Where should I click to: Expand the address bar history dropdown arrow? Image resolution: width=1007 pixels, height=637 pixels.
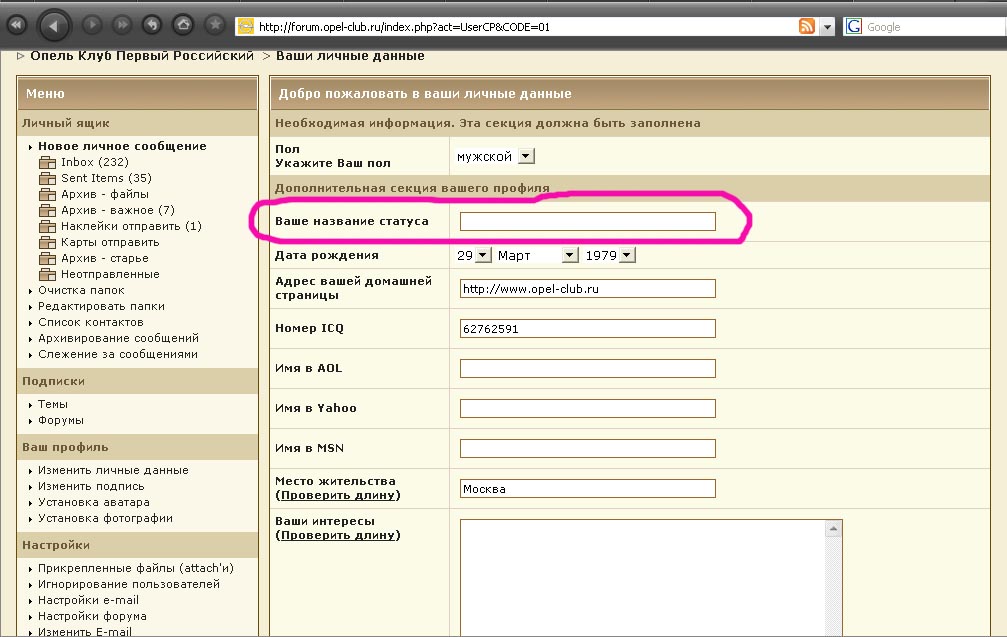tap(827, 28)
